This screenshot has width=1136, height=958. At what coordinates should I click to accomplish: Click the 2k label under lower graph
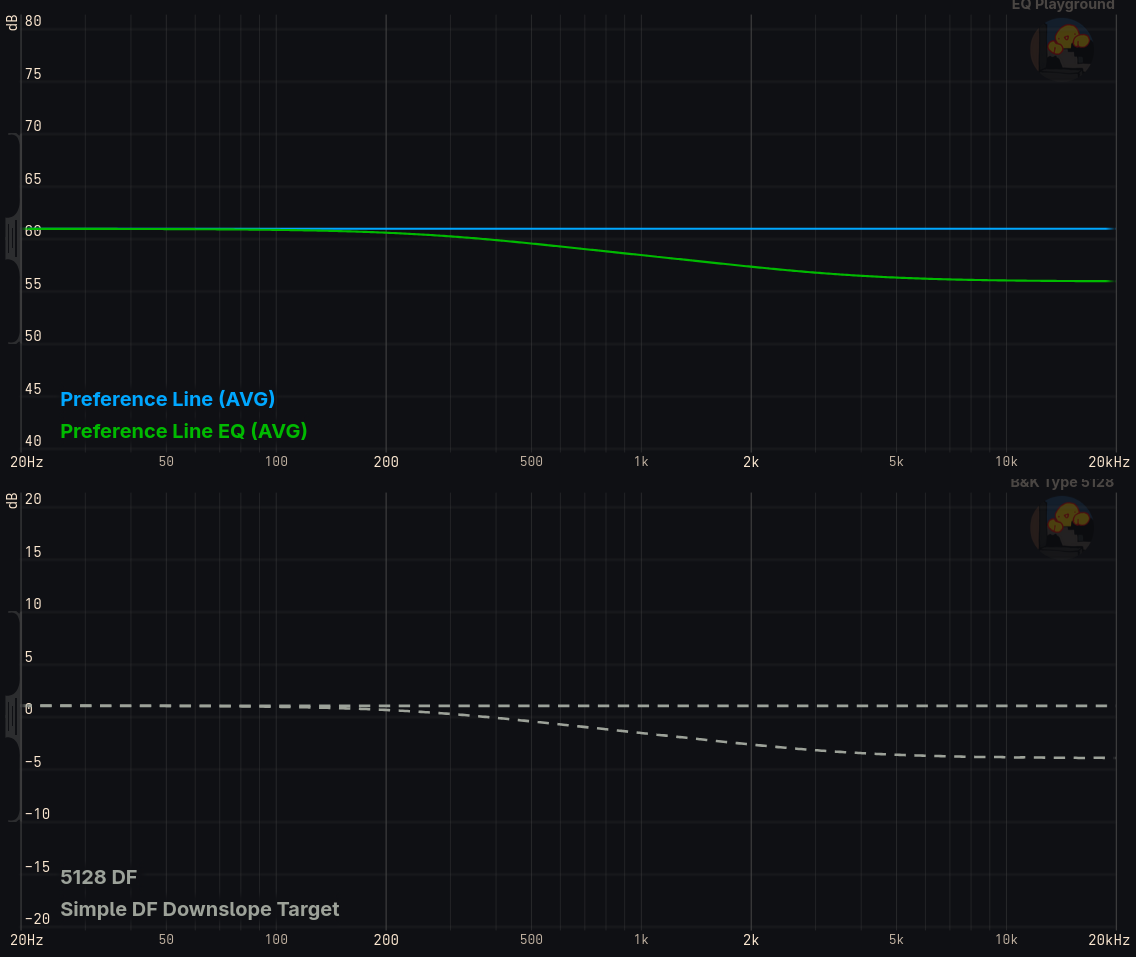tap(751, 940)
